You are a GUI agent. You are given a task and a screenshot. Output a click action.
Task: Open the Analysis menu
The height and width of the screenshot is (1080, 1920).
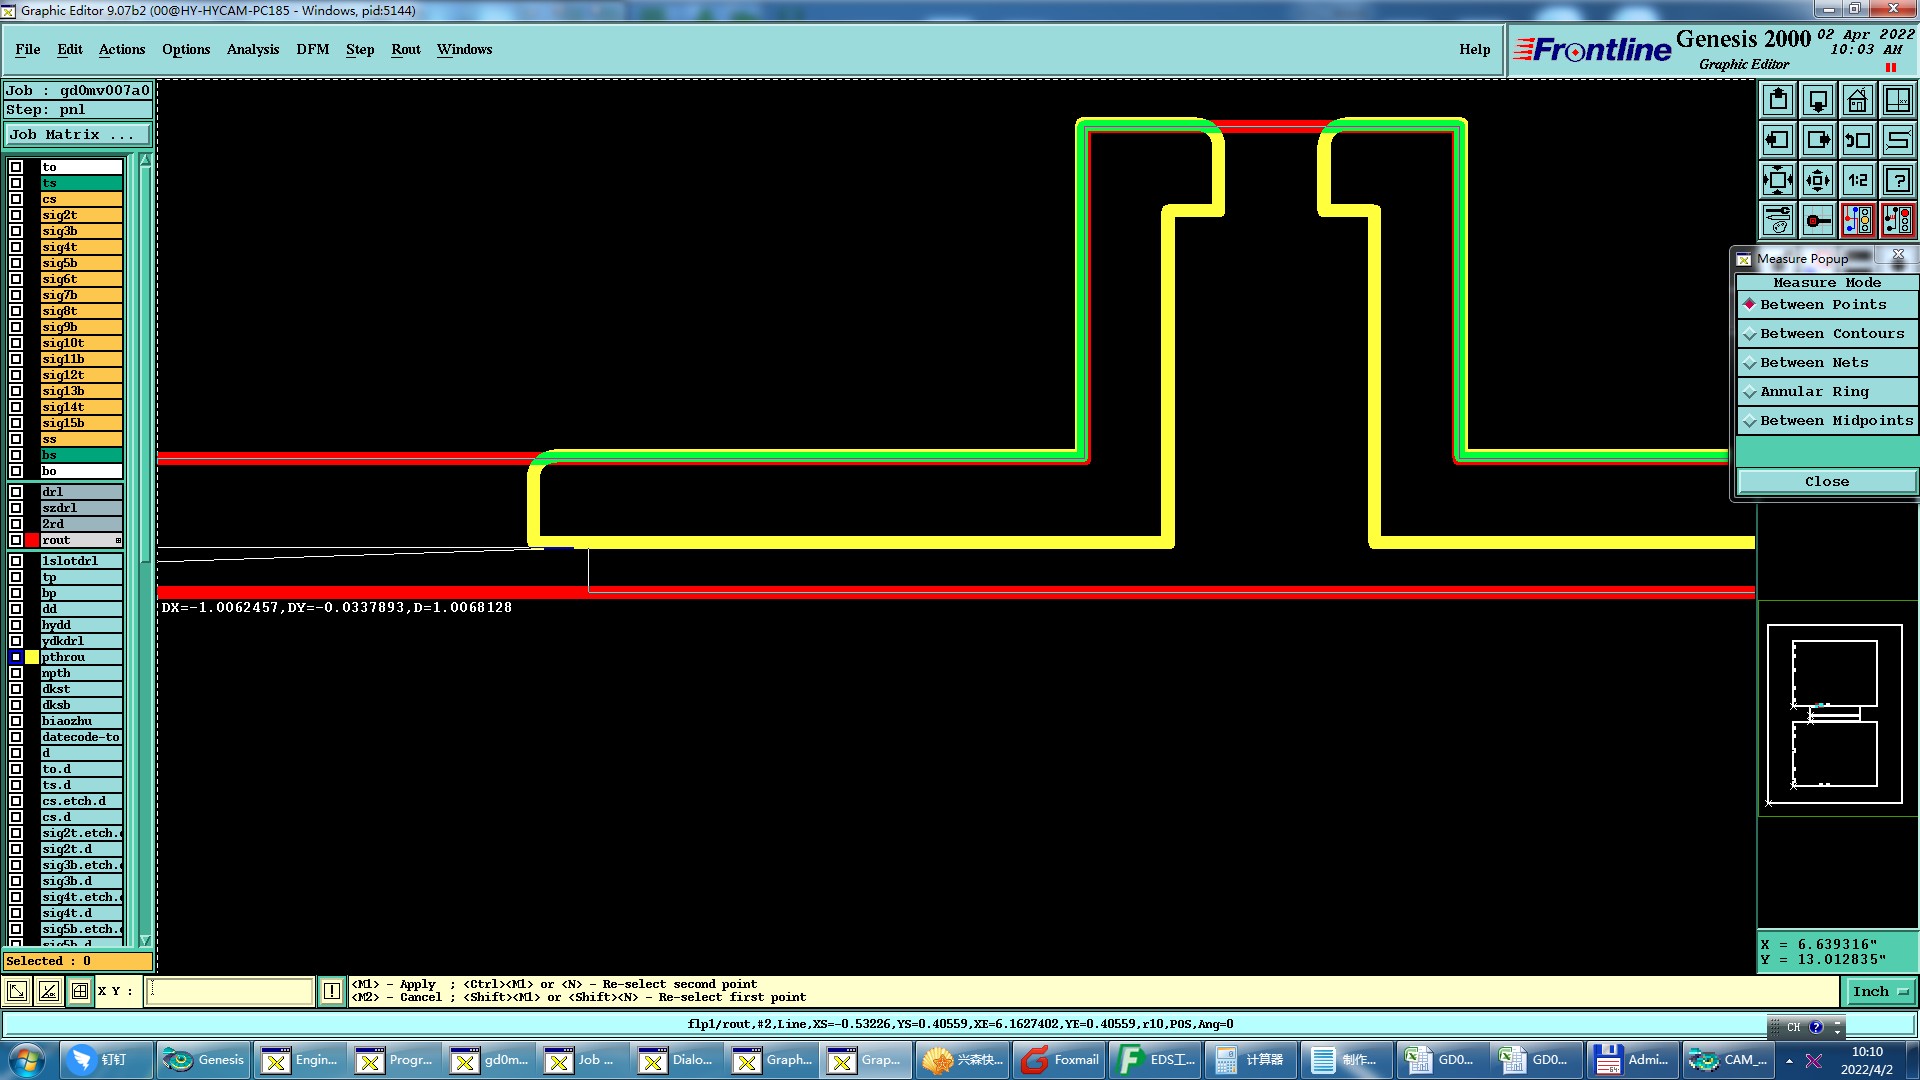(x=252, y=49)
